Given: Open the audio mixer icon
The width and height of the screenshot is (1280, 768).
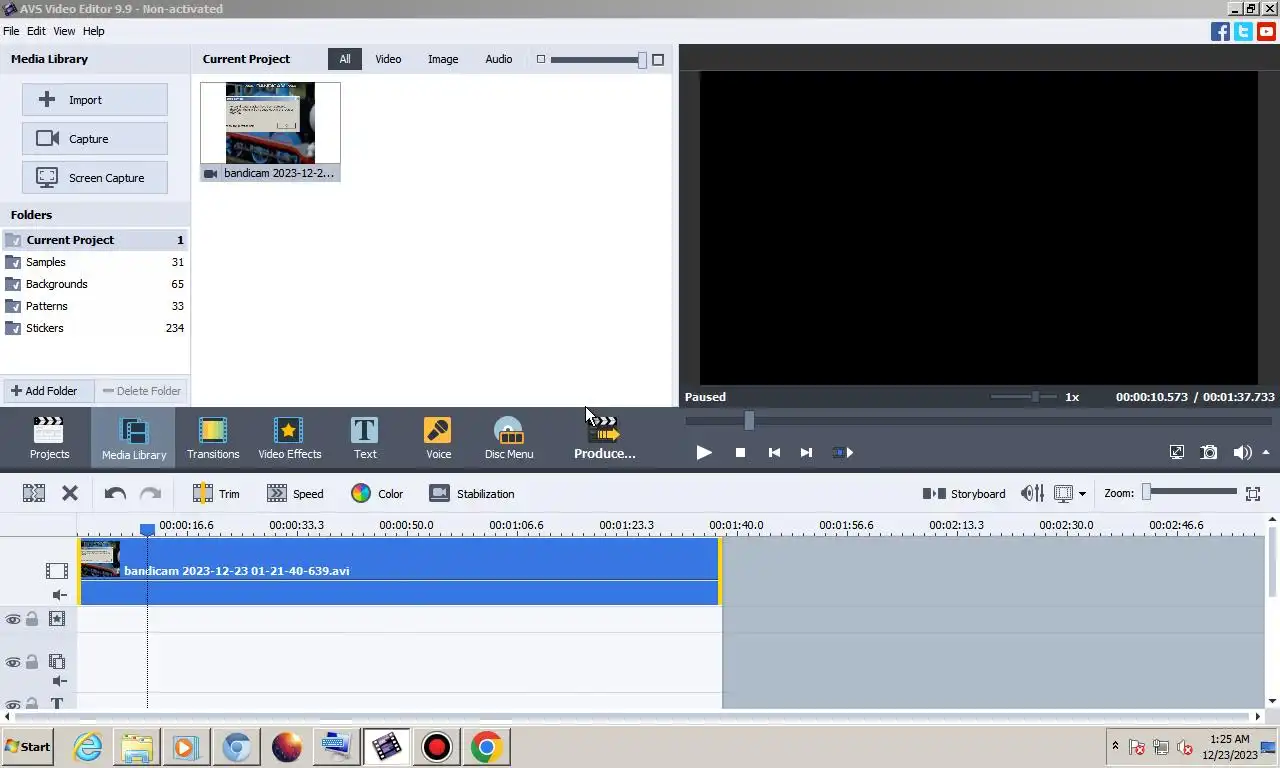Looking at the screenshot, I should point(1032,493).
